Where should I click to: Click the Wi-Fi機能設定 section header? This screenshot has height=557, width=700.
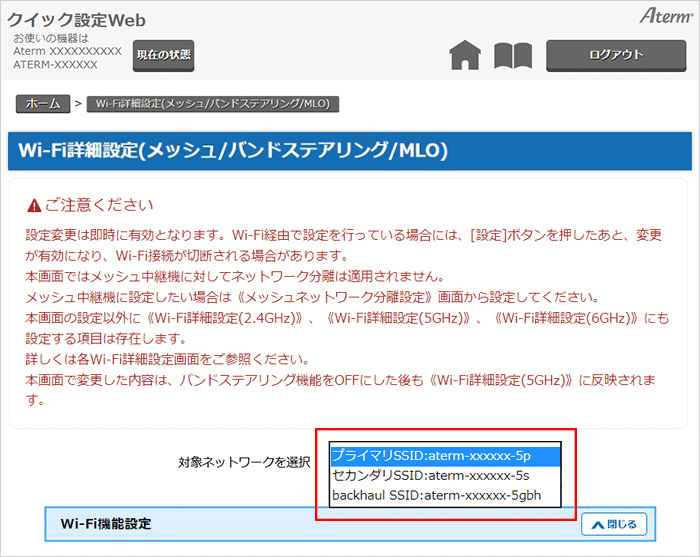[106, 524]
